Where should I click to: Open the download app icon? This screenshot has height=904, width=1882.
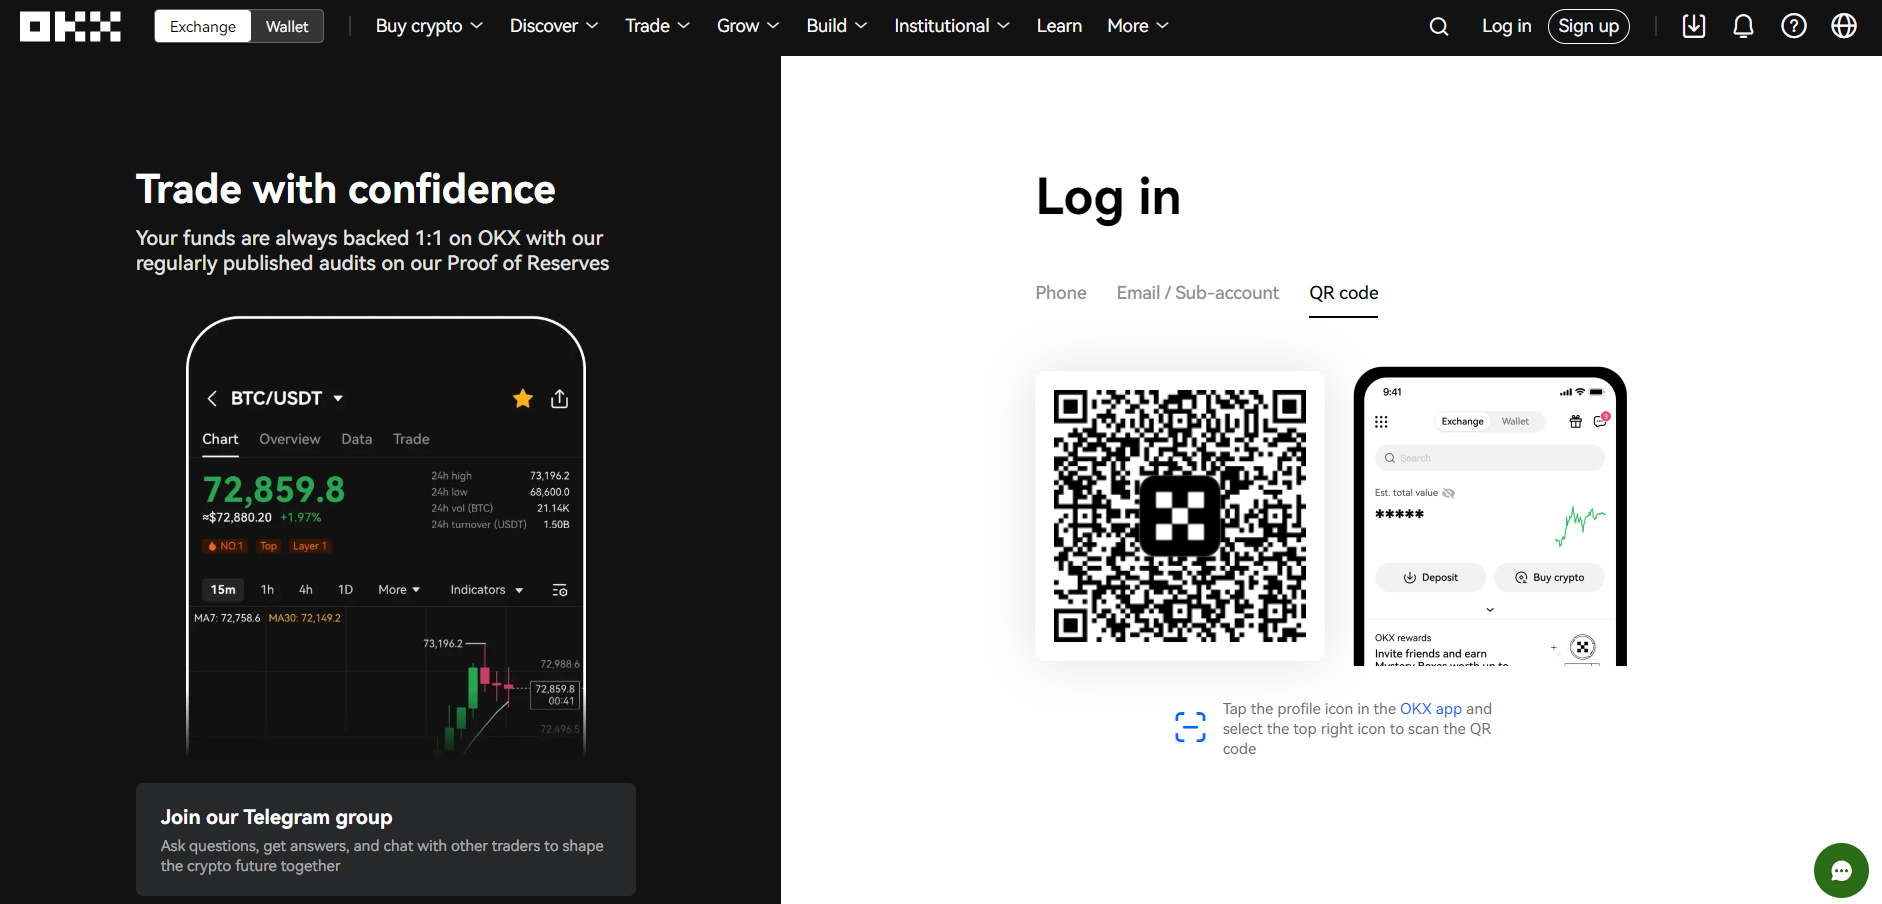[x=1694, y=26]
